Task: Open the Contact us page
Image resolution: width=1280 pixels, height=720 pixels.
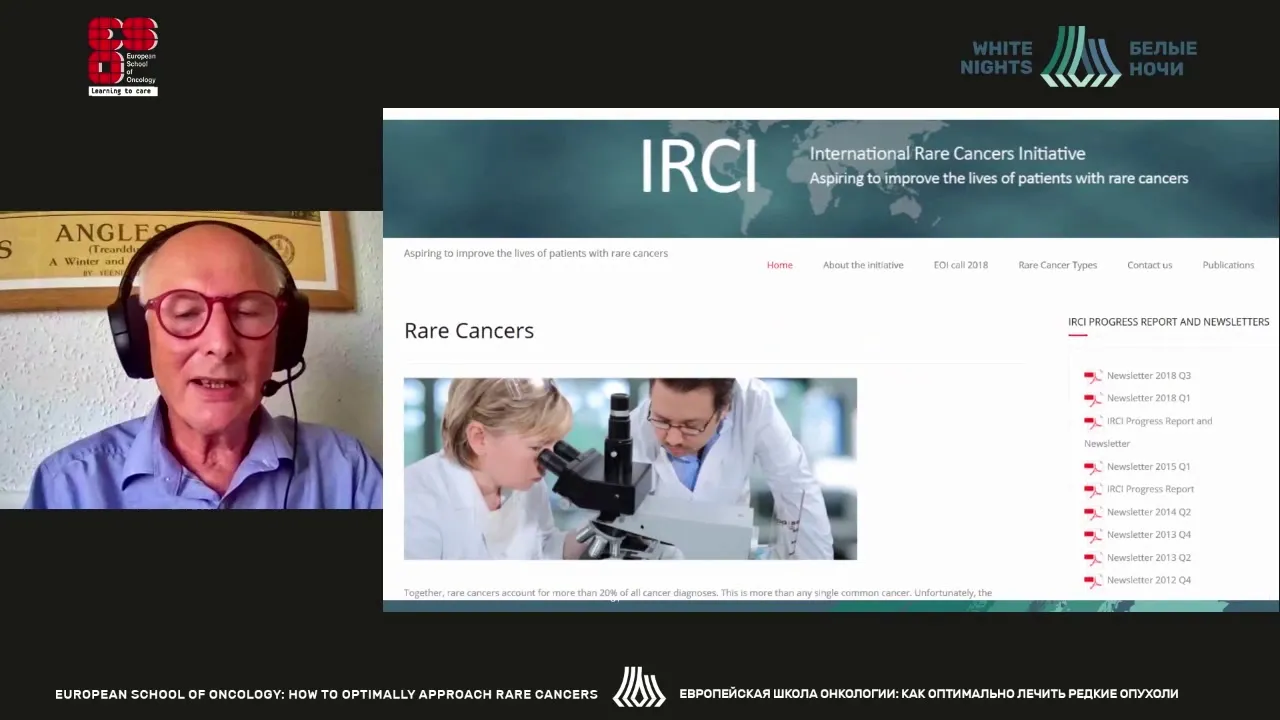Action: pos(1149,265)
